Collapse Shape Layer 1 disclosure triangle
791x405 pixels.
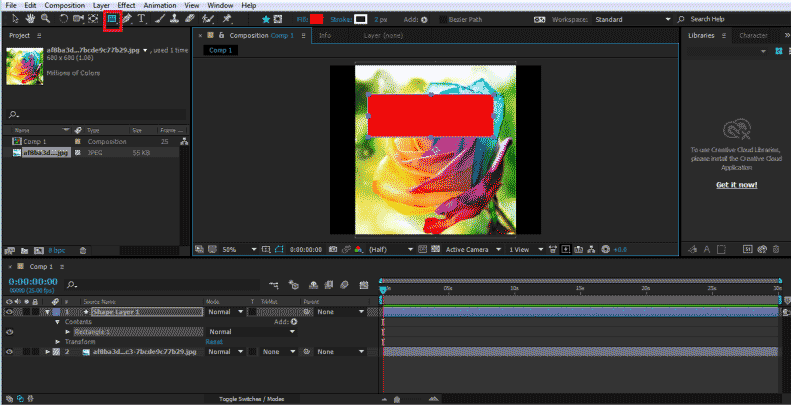pos(47,312)
